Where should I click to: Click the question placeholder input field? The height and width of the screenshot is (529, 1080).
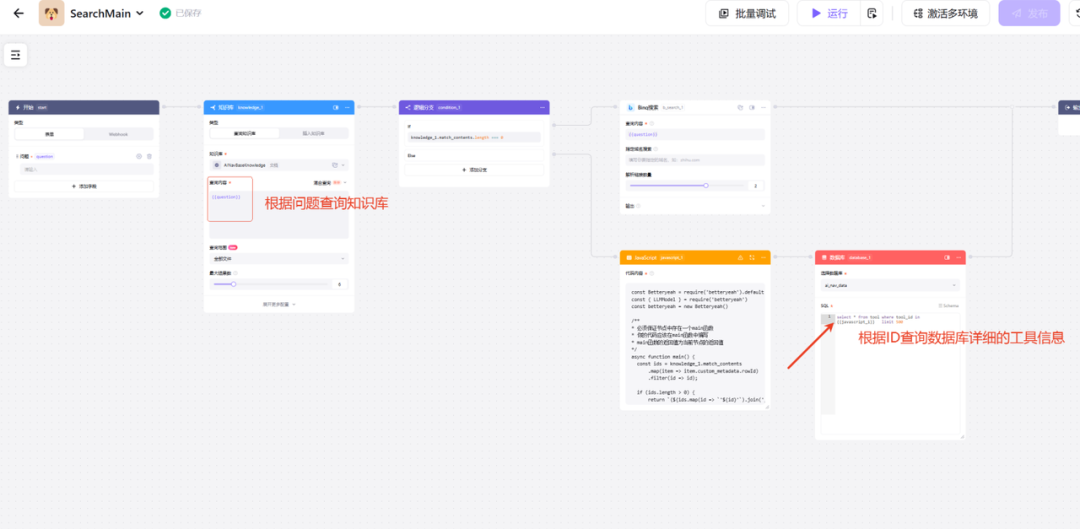click(85, 169)
